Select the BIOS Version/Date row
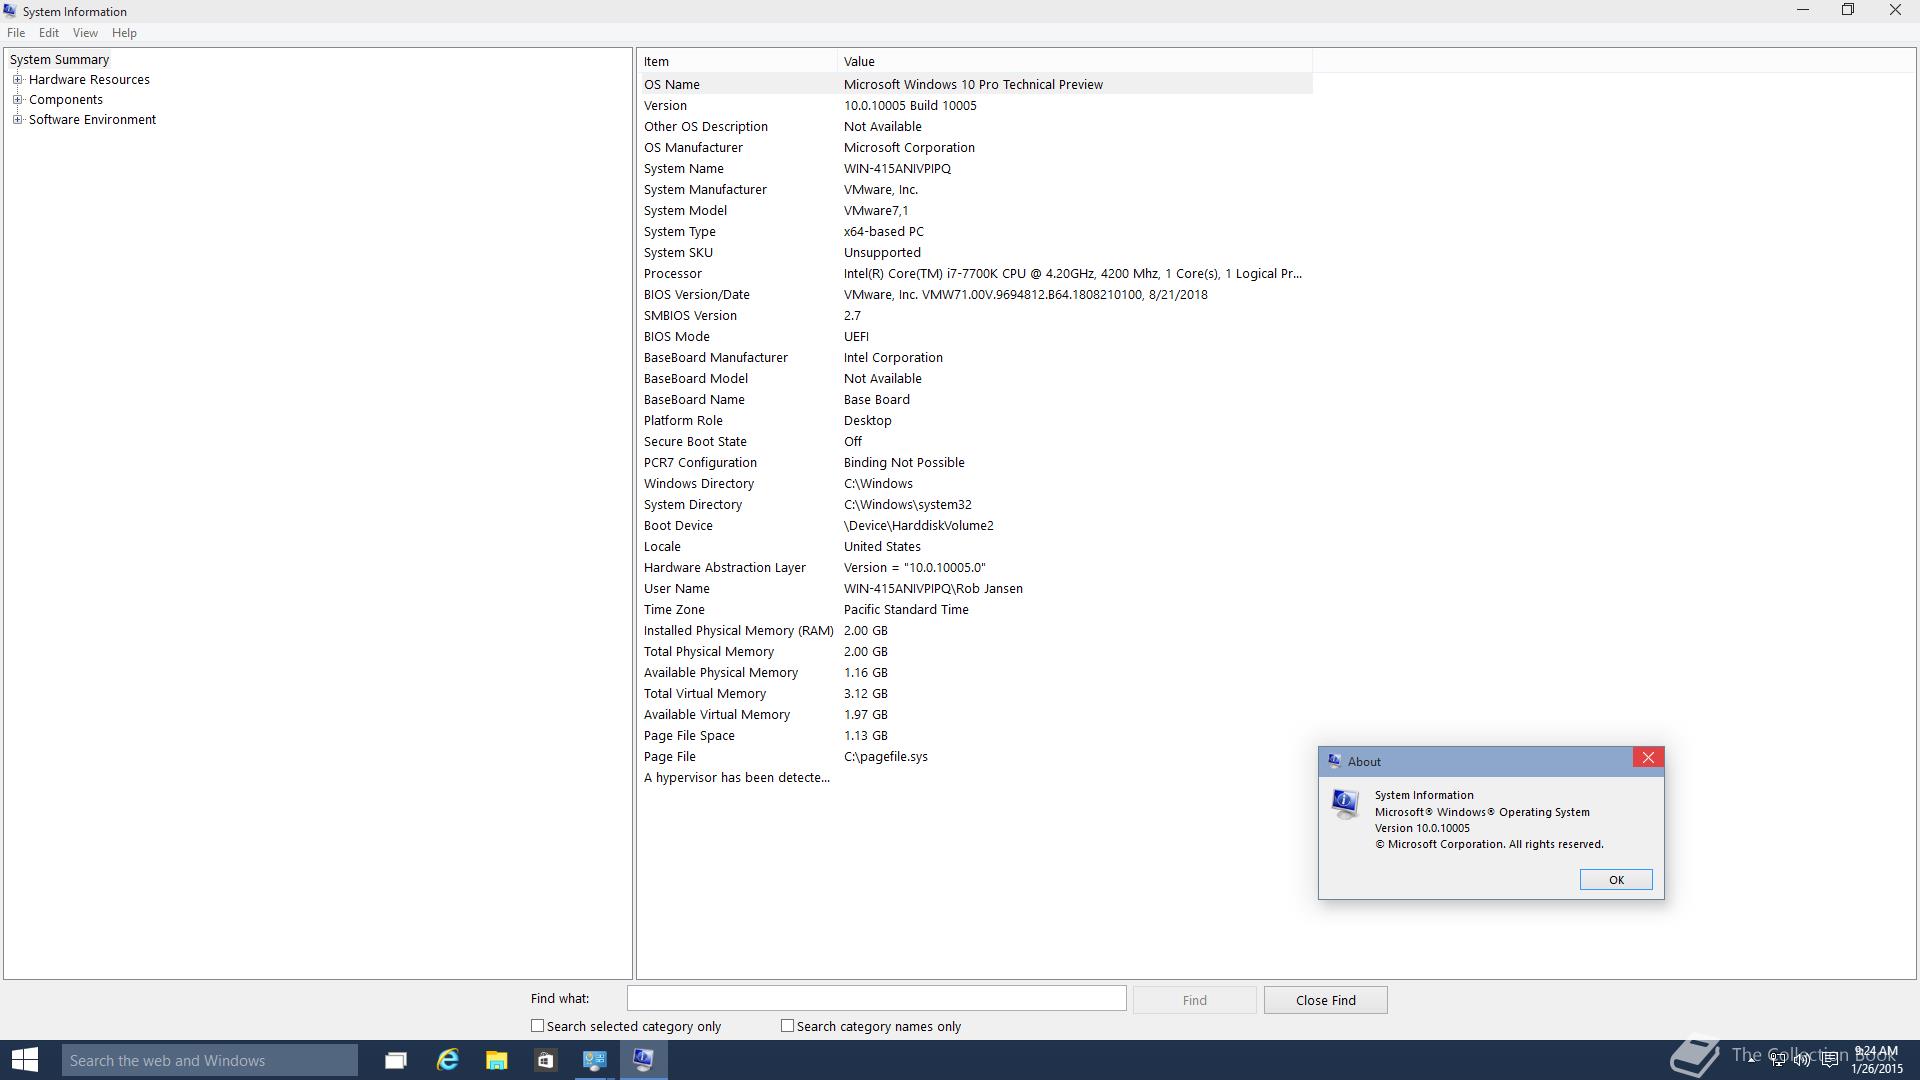Image resolution: width=1920 pixels, height=1080 pixels. [x=975, y=294]
